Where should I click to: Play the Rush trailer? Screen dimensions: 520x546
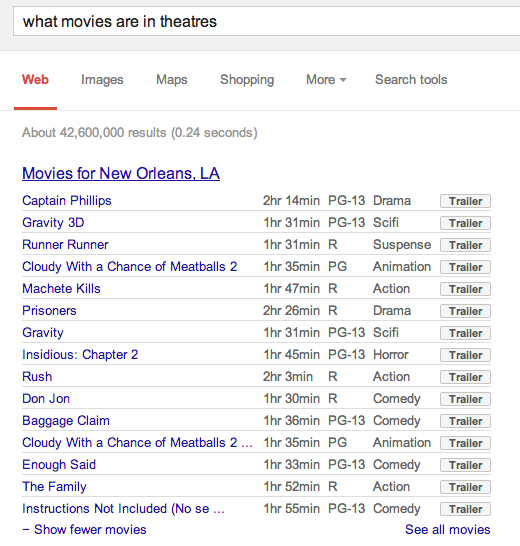[x=465, y=377]
